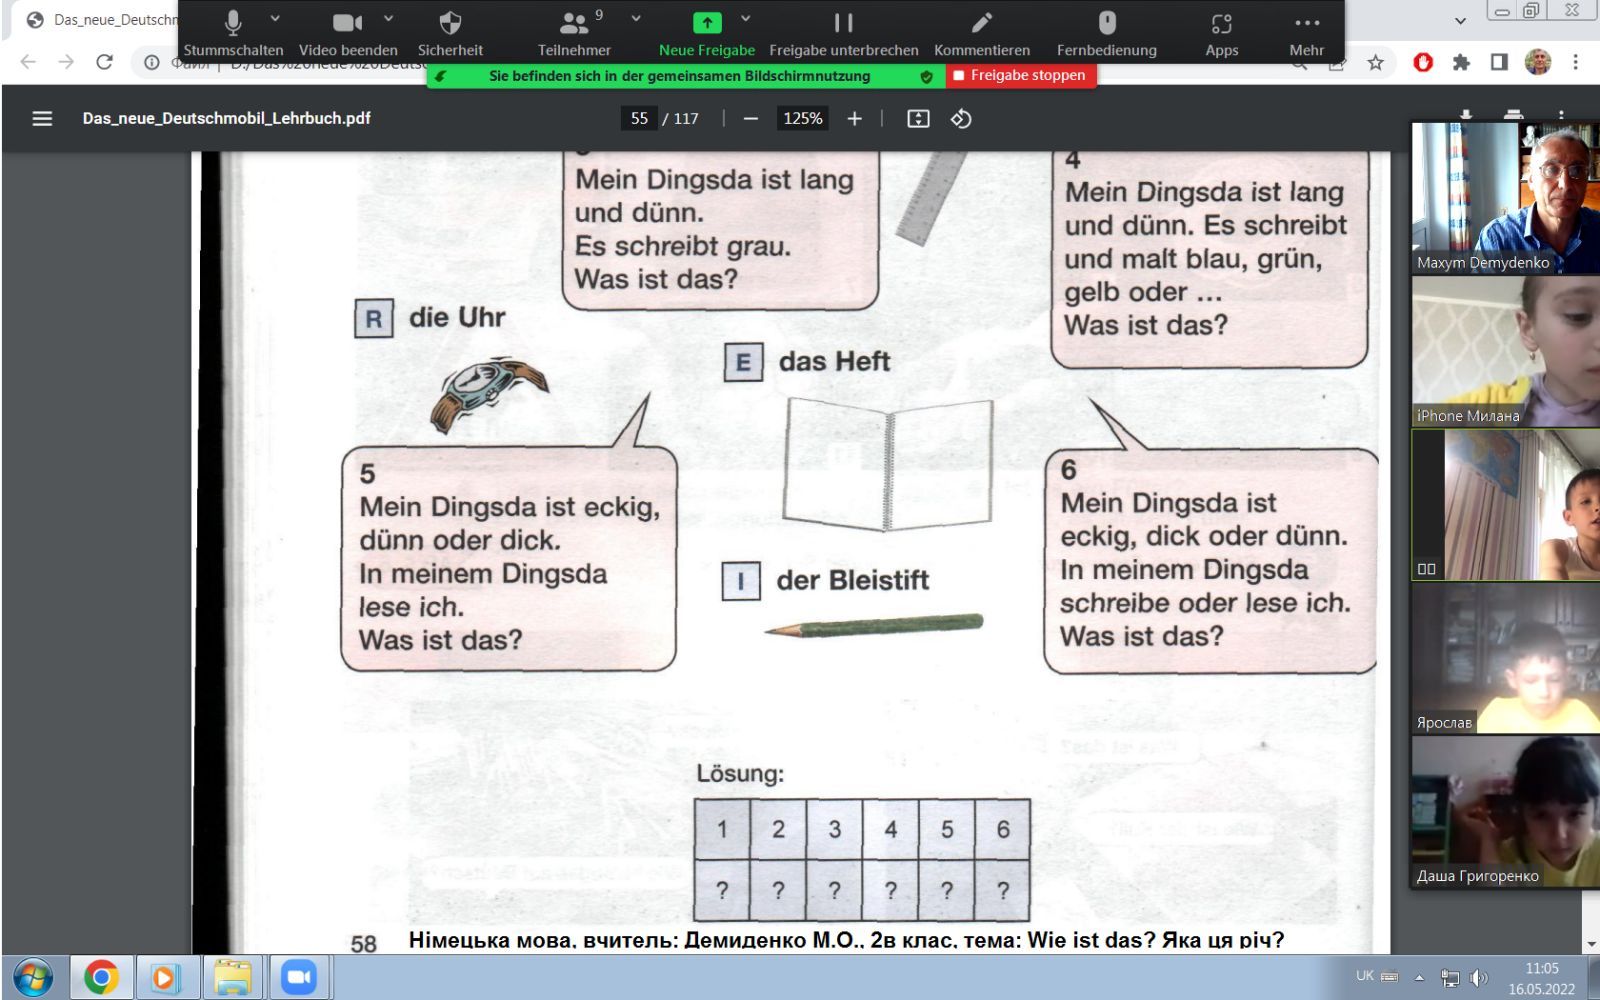Rotate the PDF page counterclockwise
Screen dimensions: 1600x1000
961,119
